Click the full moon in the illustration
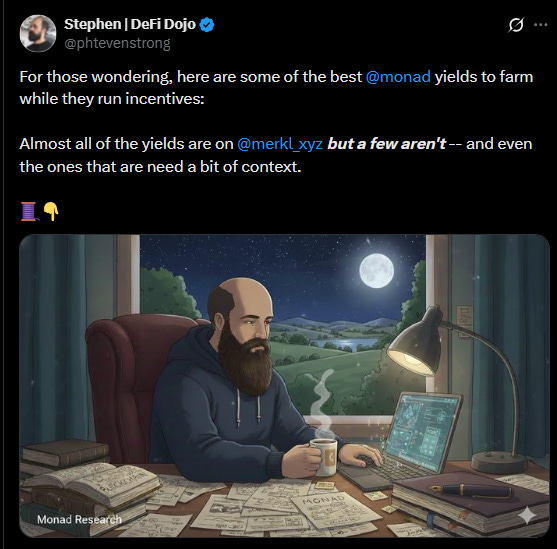The width and height of the screenshot is (557, 549). click(x=377, y=271)
